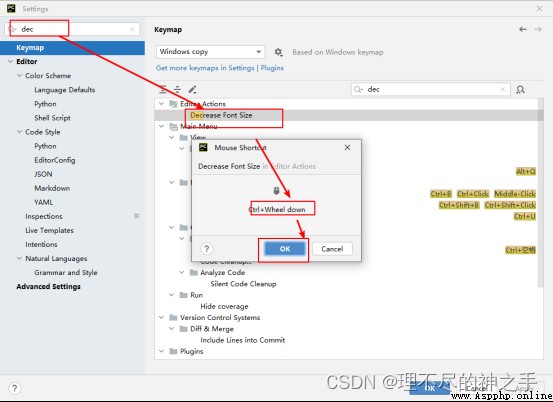Viewport: 553px width, 402px height.
Task: Open EditorConfig code style
Action: pos(55,160)
